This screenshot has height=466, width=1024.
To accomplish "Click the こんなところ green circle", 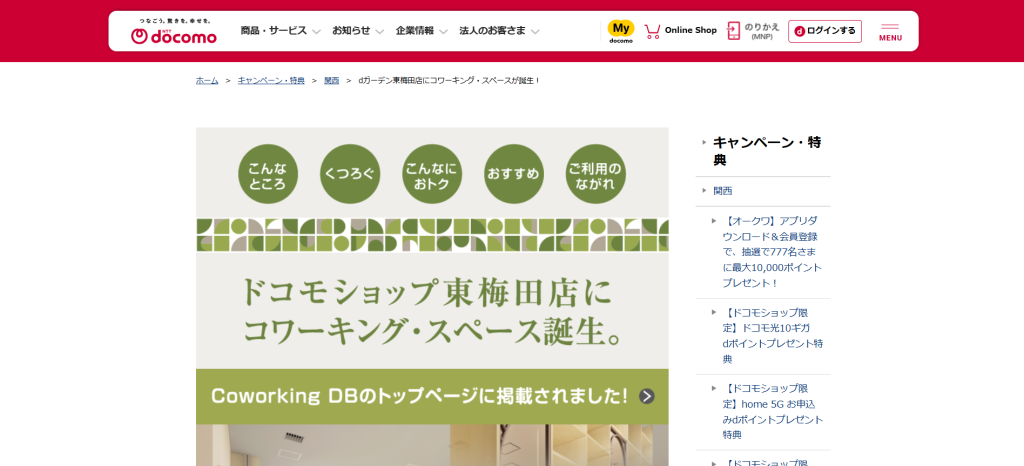I will tap(268, 174).
